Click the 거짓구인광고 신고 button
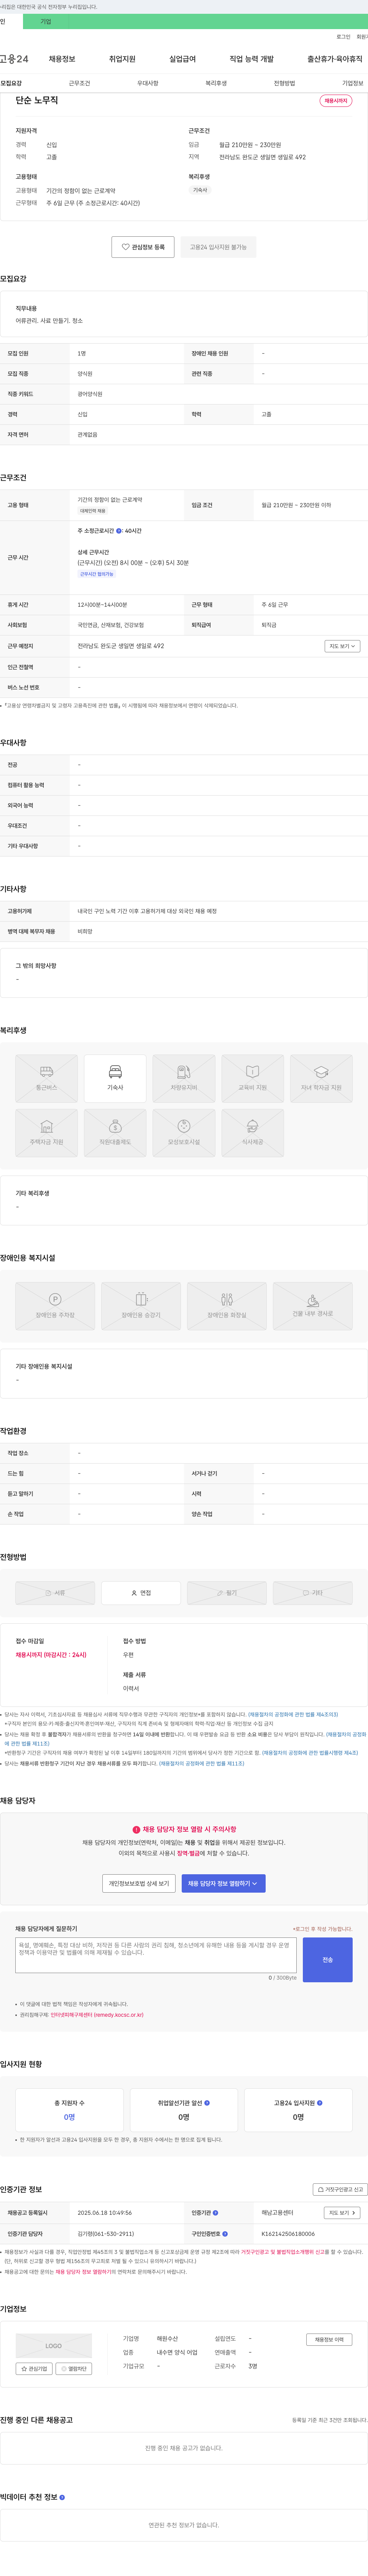 [340, 2189]
